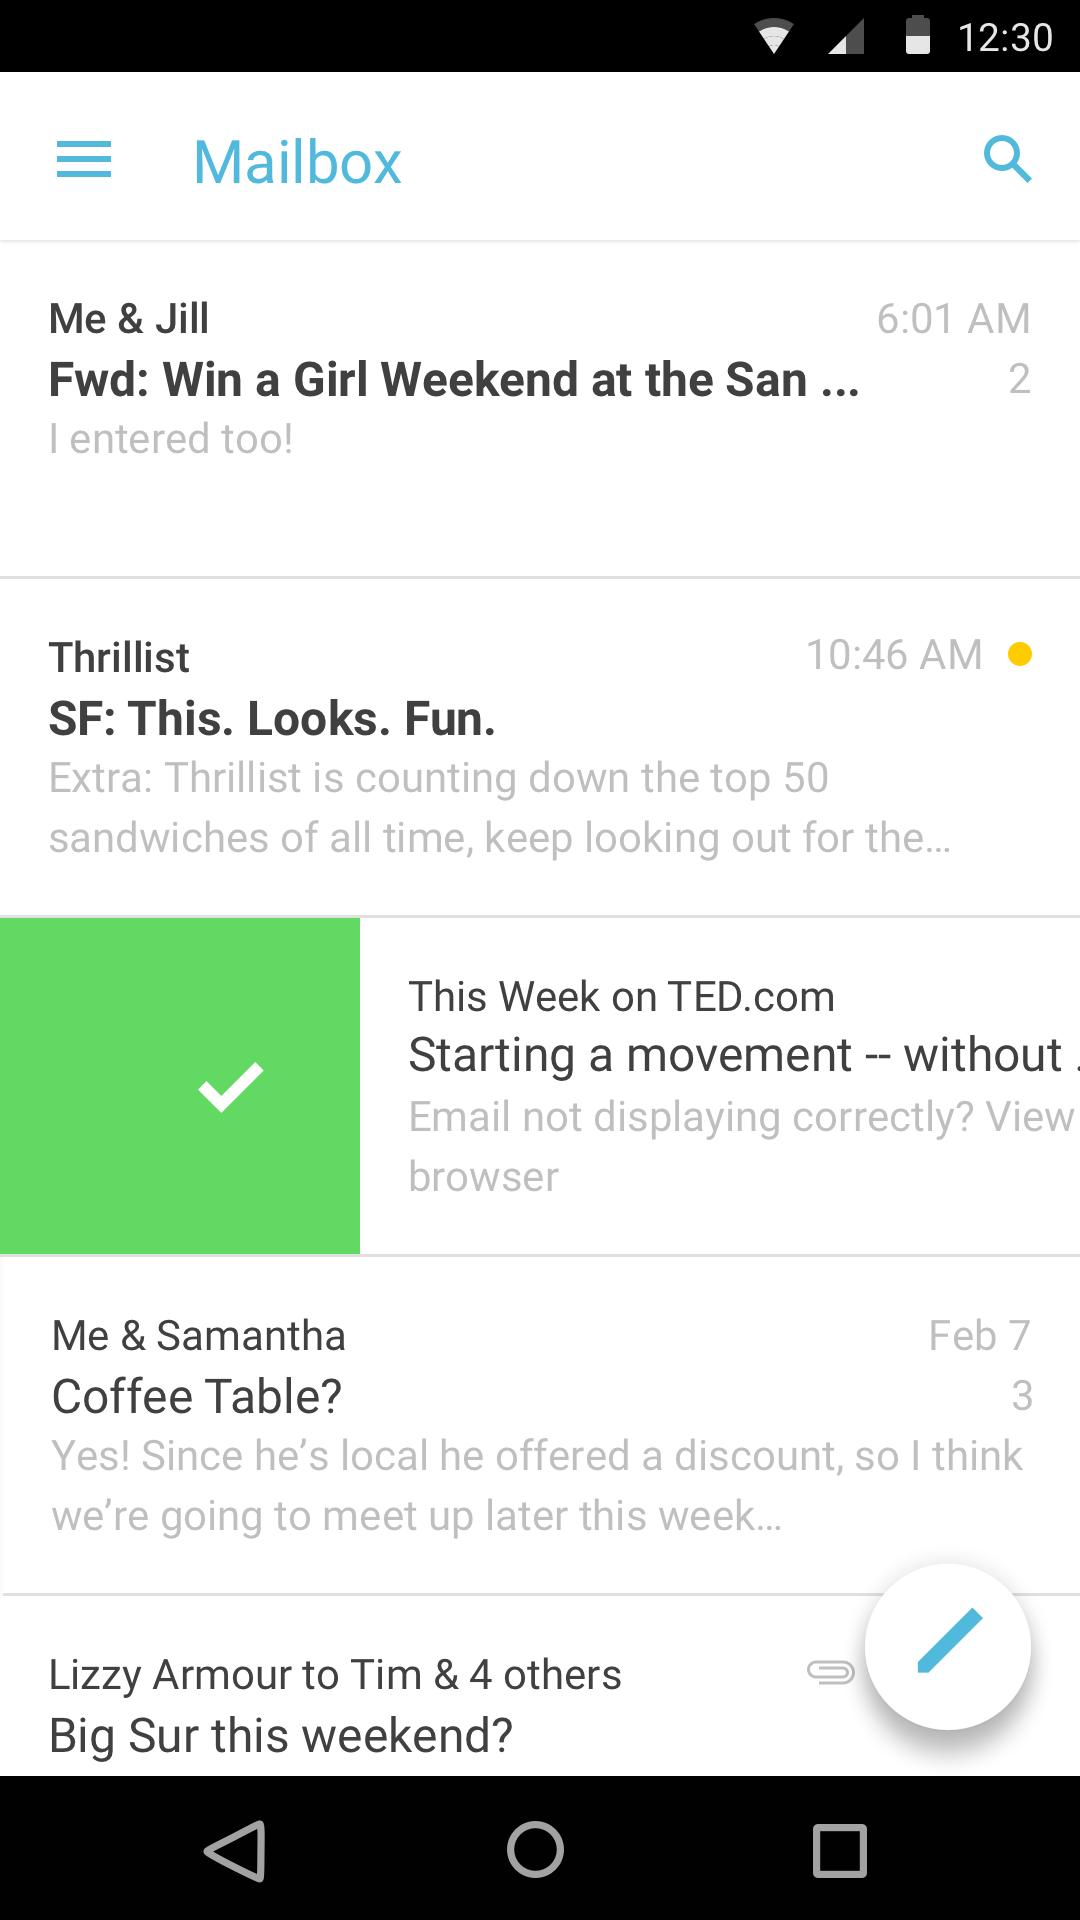The width and height of the screenshot is (1080, 1920).
Task: Tap the compose pencil button
Action: (x=948, y=1644)
